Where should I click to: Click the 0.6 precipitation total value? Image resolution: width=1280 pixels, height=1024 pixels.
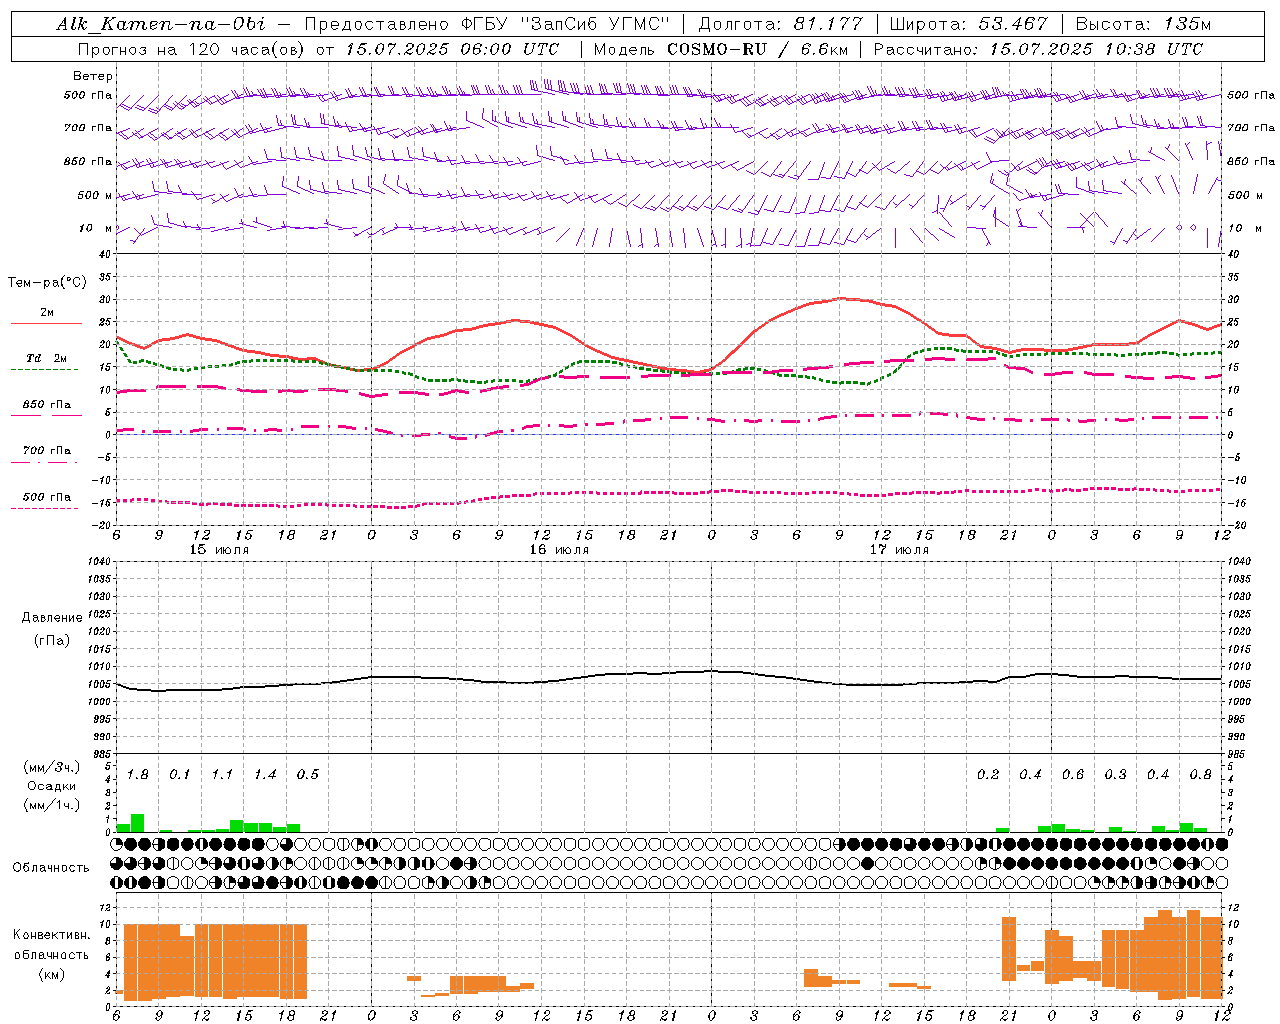1073,775
